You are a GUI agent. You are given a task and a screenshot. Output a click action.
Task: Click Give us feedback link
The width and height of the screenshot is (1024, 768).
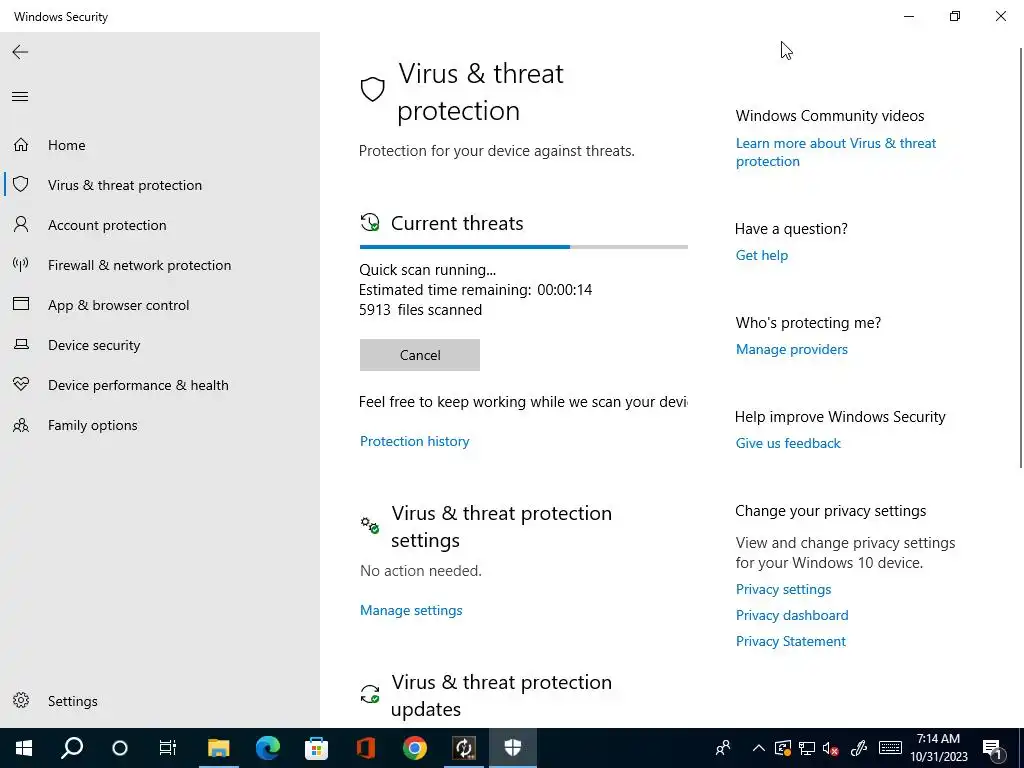[x=788, y=443]
